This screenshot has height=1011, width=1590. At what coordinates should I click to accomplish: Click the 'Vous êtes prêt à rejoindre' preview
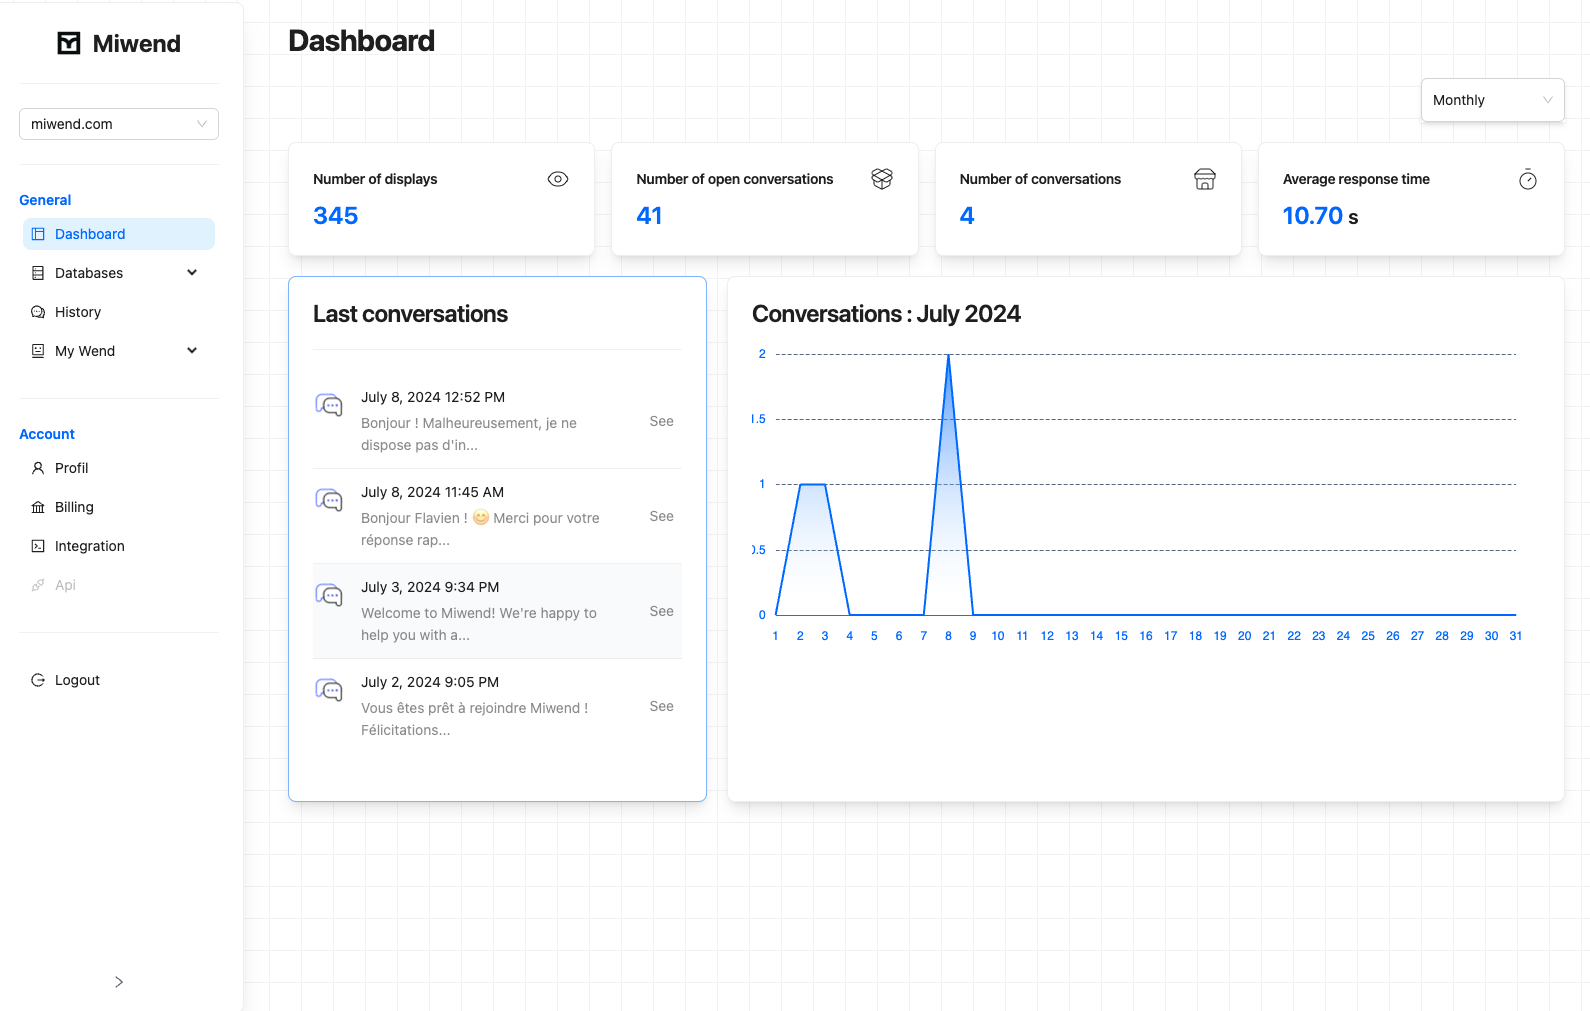tap(475, 719)
